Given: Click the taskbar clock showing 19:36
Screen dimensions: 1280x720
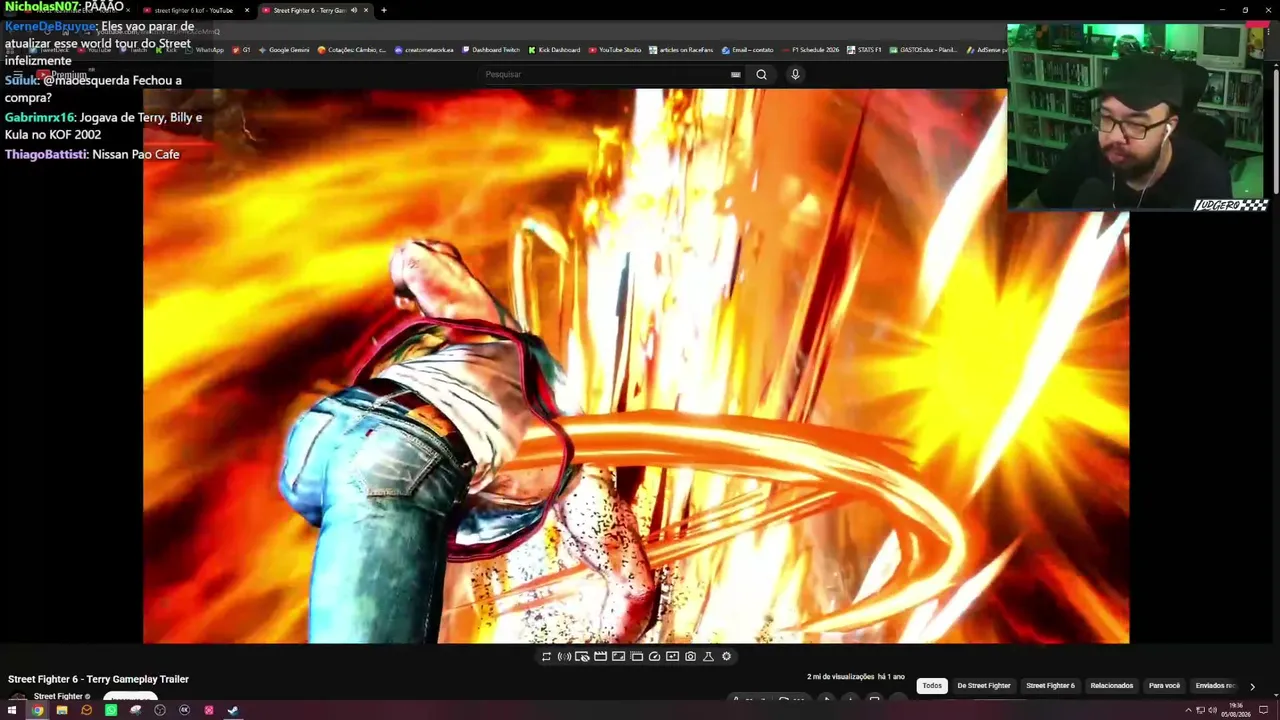Looking at the screenshot, I should (x=1236, y=711).
